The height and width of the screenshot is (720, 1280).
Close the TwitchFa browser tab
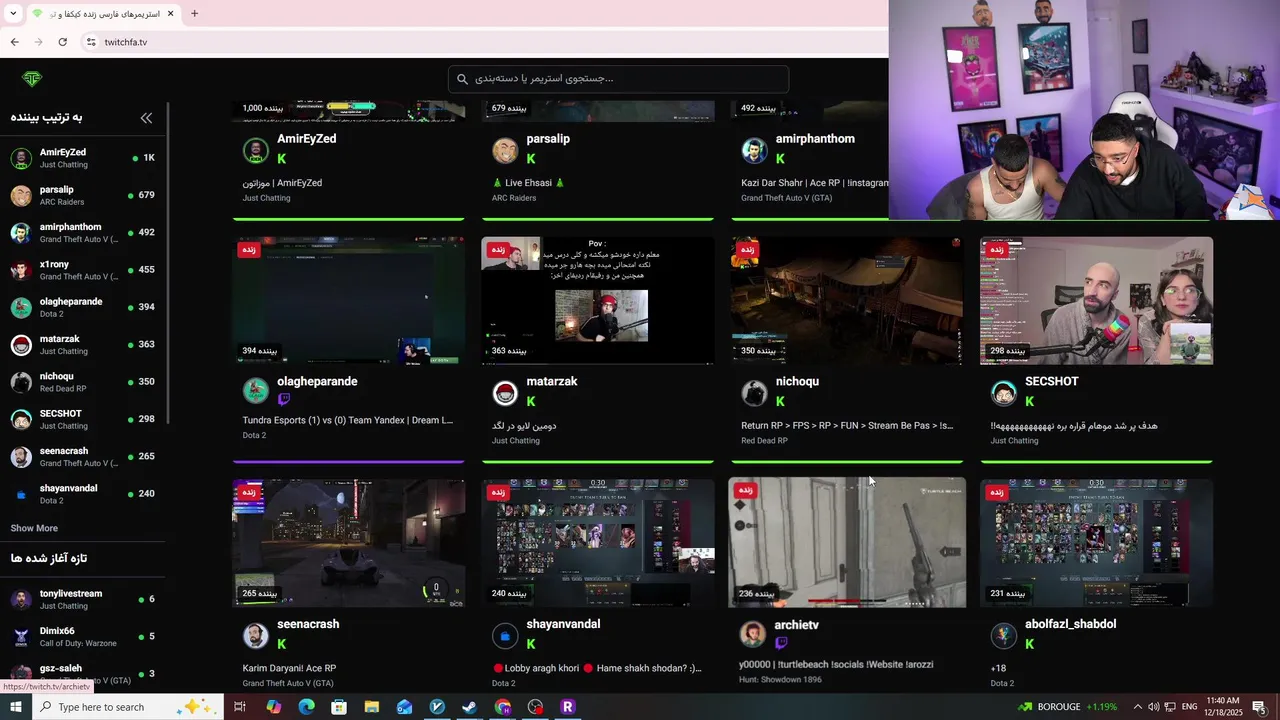[171, 14]
